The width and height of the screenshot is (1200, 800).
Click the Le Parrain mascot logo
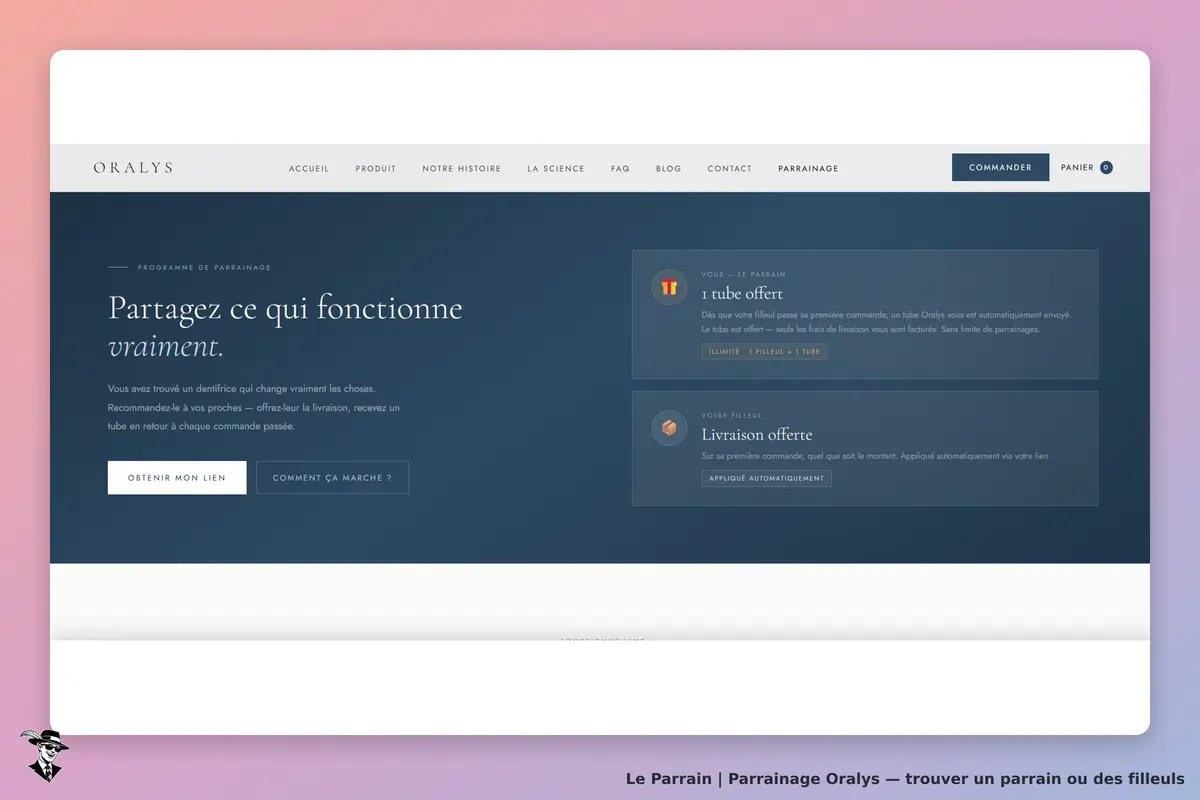tap(44, 755)
